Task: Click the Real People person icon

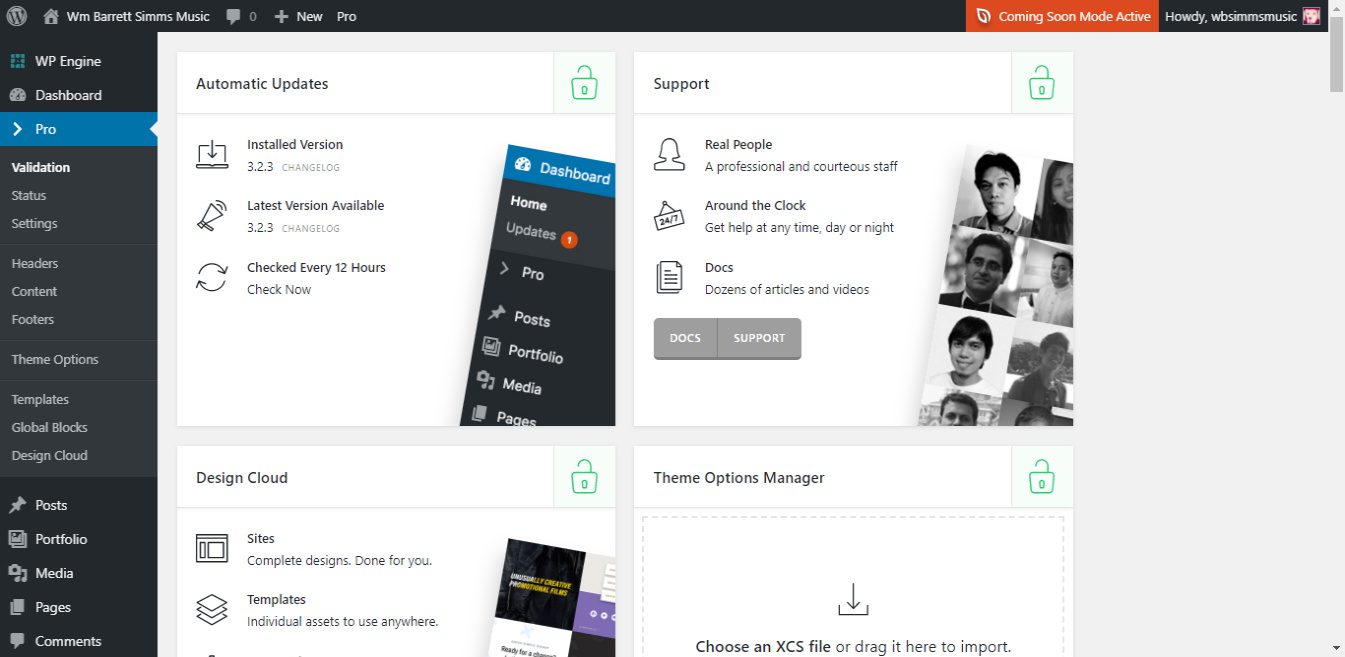Action: tap(670, 155)
